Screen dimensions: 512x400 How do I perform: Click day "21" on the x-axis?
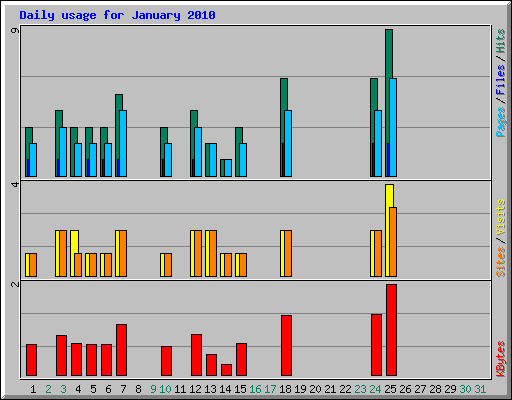click(330, 389)
